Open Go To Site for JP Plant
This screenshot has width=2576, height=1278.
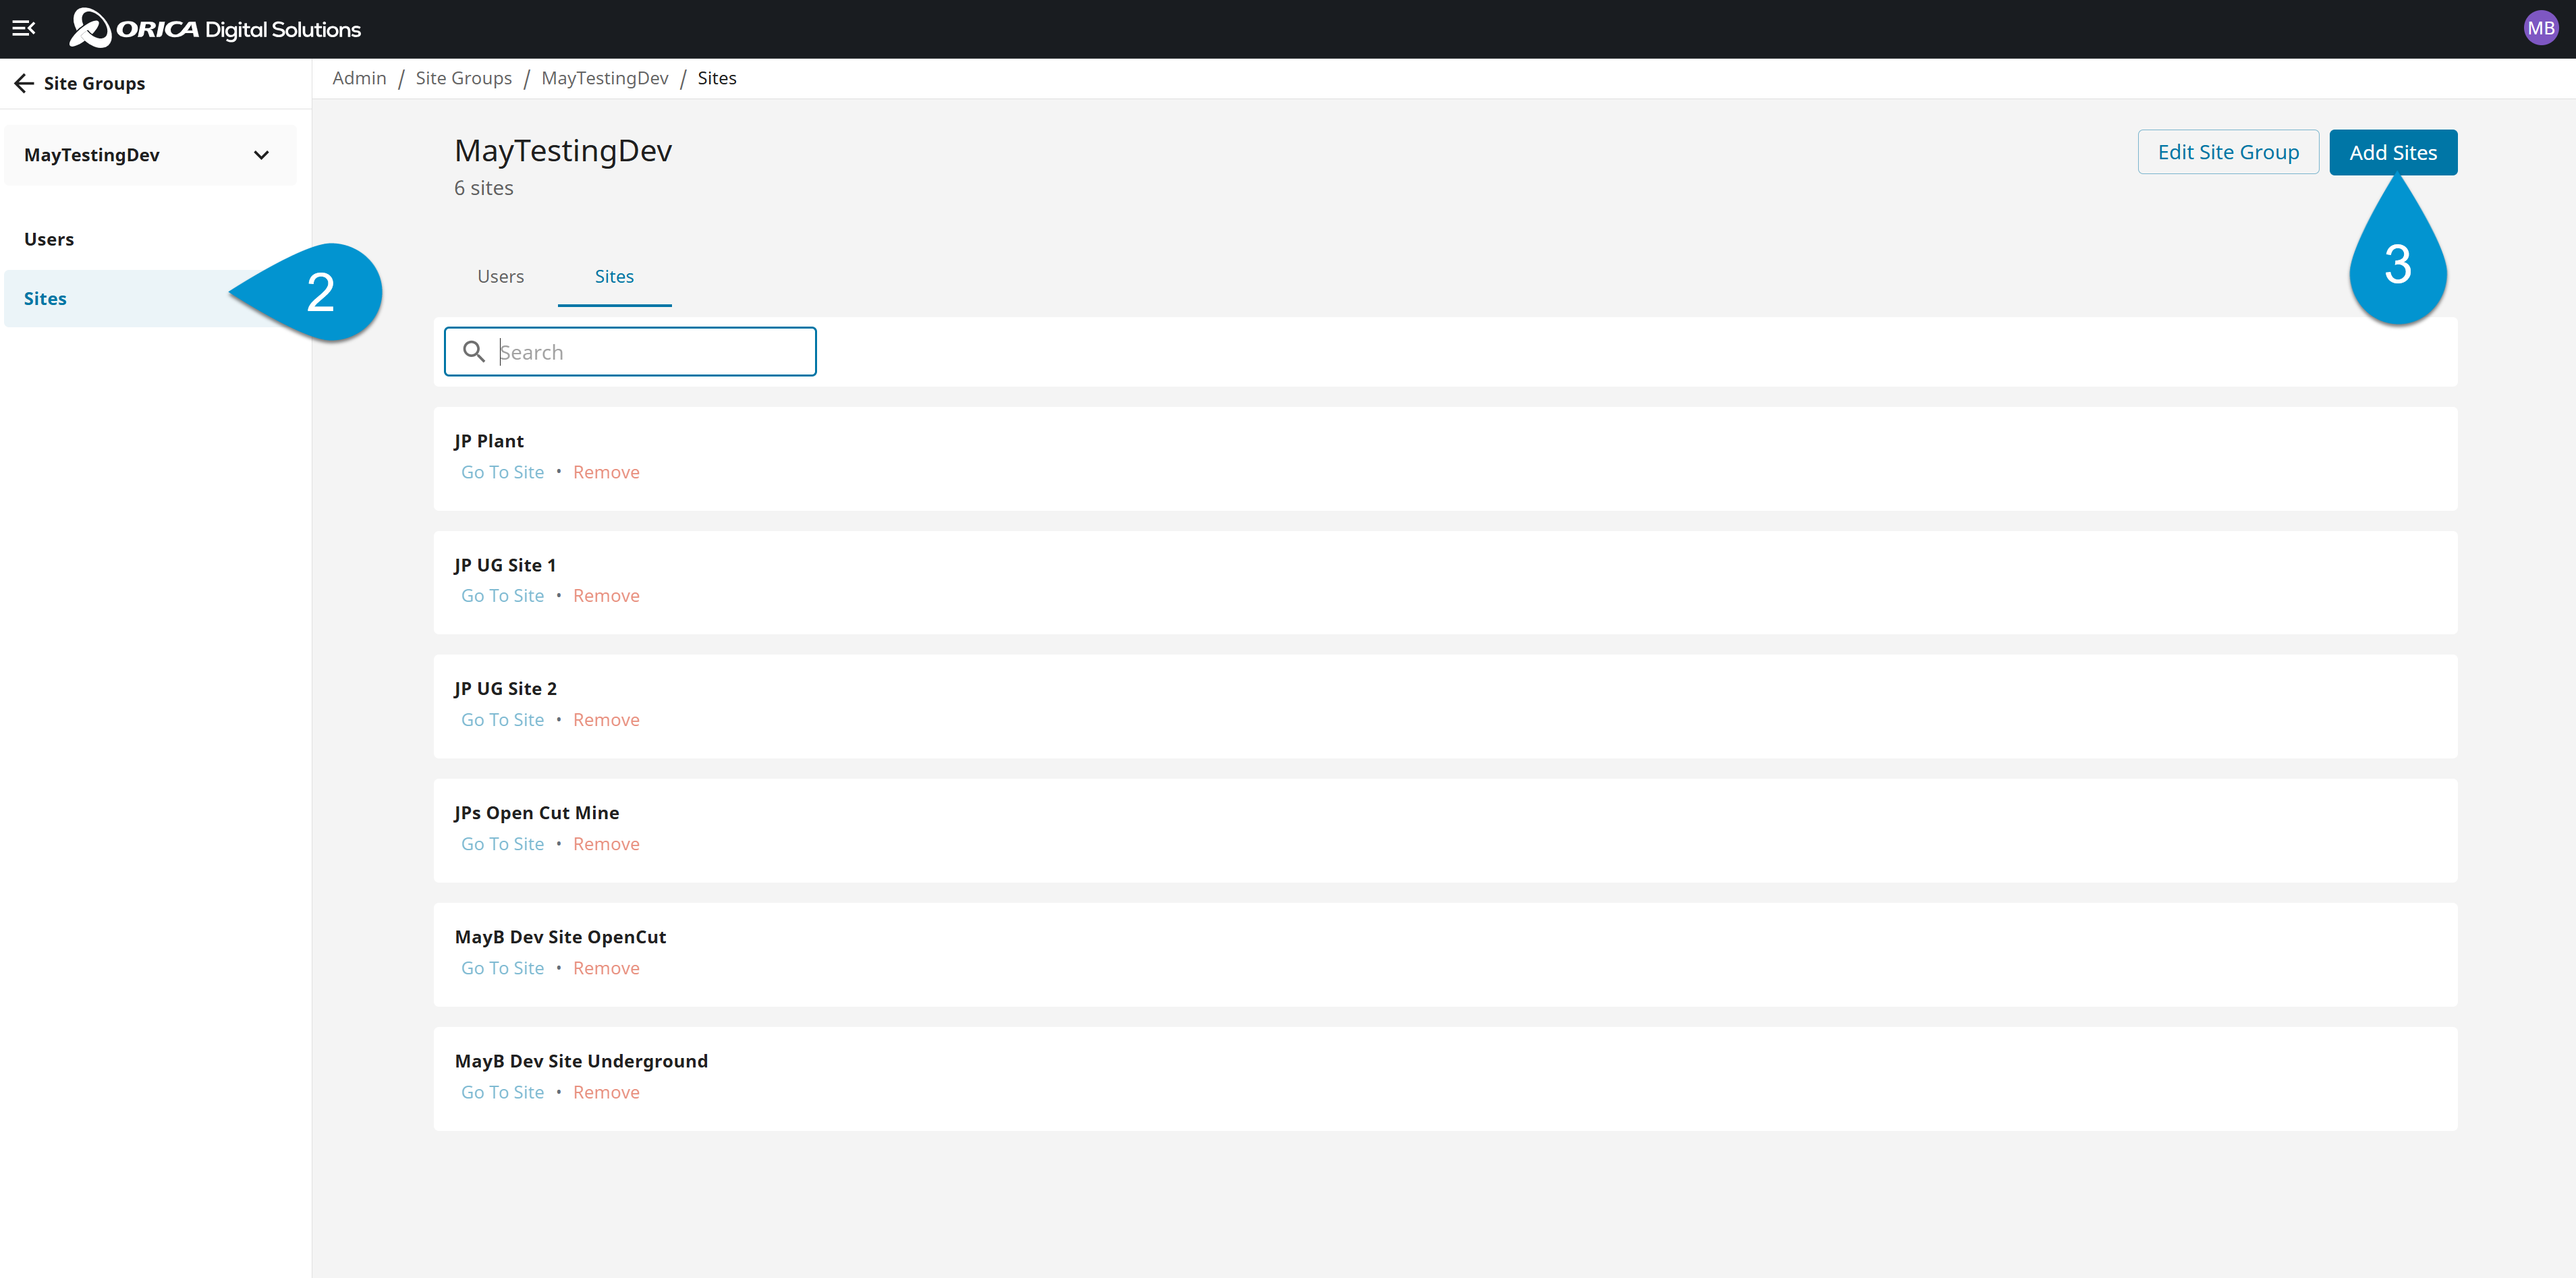(502, 472)
